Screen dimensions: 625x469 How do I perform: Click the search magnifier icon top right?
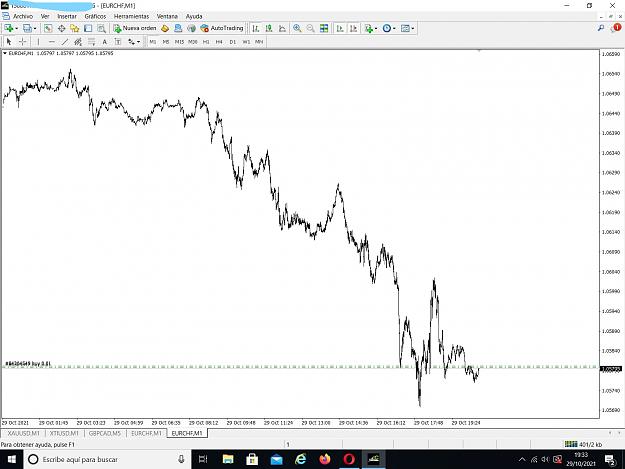click(x=601, y=28)
